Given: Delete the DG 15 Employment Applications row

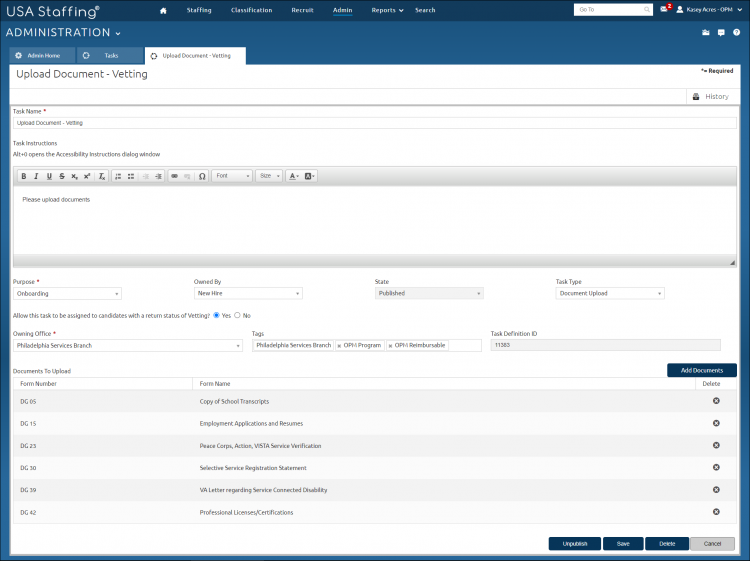Looking at the screenshot, I should coord(716,423).
